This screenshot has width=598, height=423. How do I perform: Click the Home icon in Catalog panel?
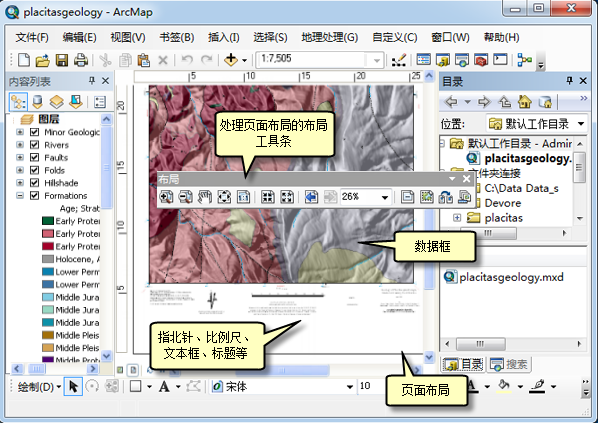point(525,102)
